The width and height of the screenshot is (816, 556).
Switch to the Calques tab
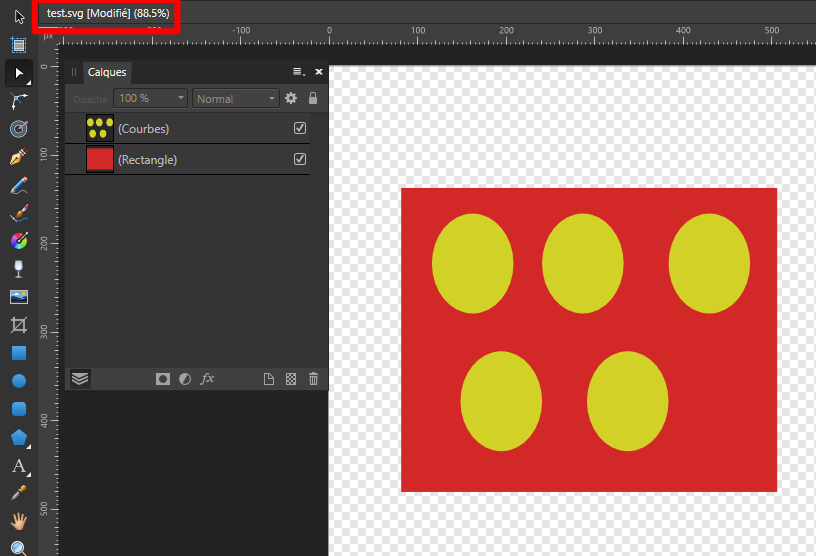coord(107,72)
